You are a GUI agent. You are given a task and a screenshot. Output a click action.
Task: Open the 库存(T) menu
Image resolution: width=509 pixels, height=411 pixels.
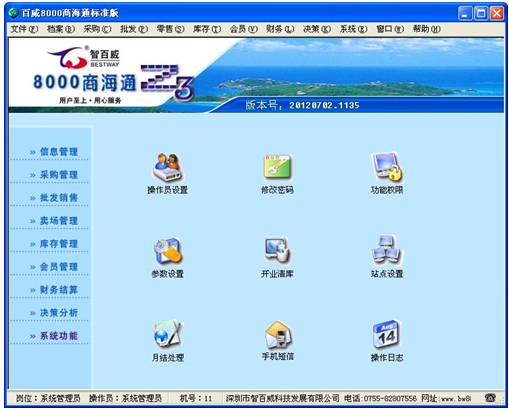pyautogui.click(x=207, y=29)
